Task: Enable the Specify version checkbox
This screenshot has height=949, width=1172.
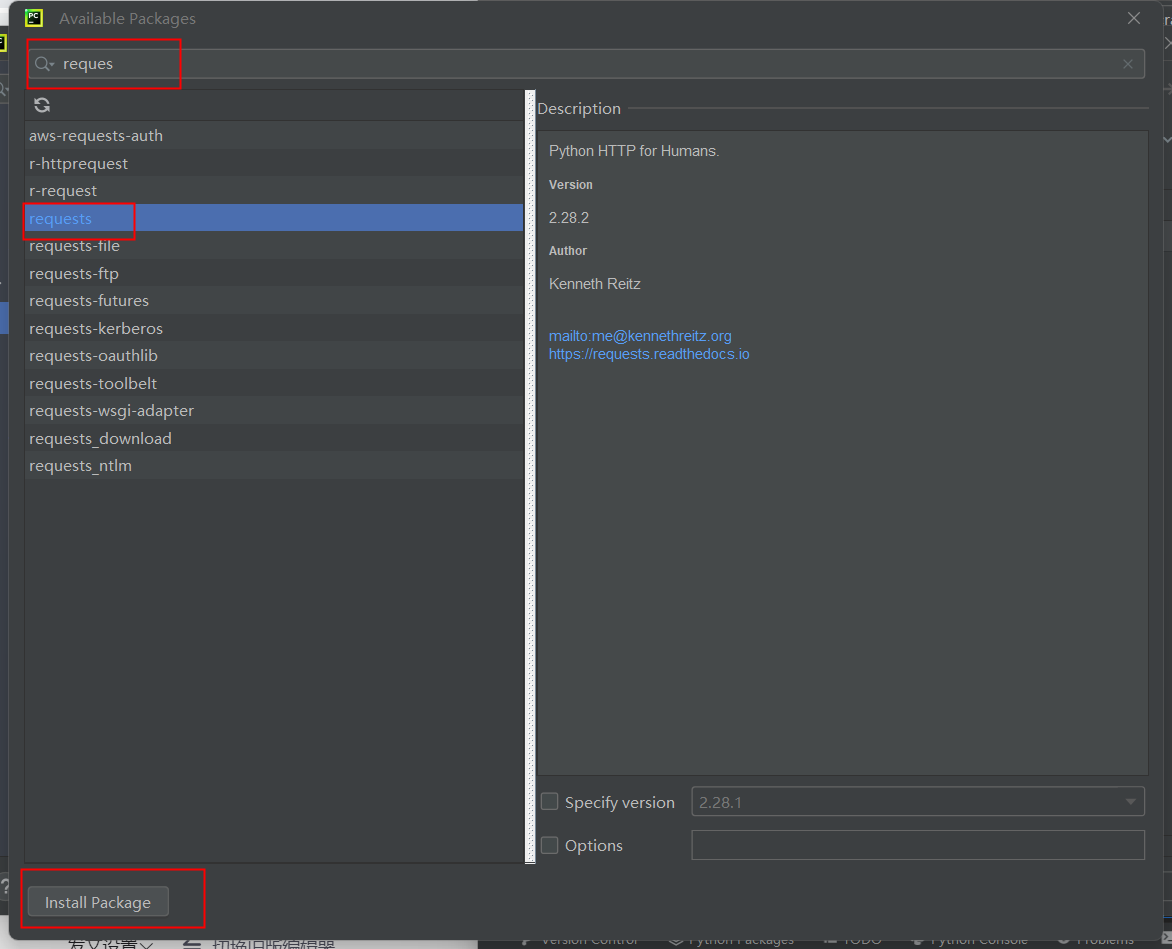Action: (549, 802)
